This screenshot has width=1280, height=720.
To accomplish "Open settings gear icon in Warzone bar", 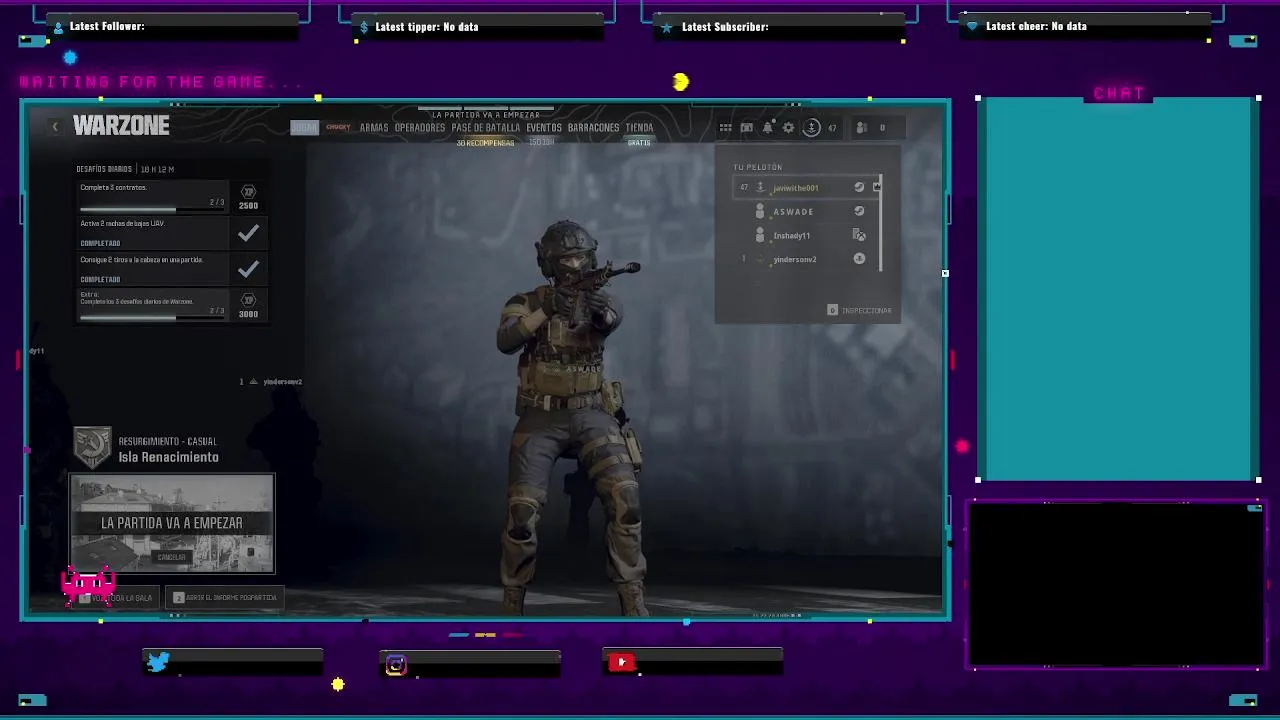I will (788, 127).
